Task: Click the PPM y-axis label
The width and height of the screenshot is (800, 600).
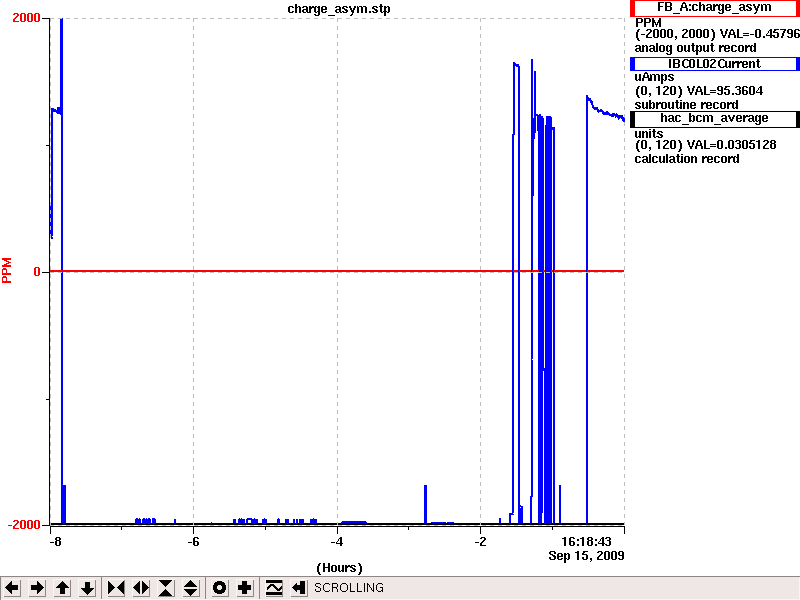Action: pyautogui.click(x=7, y=270)
